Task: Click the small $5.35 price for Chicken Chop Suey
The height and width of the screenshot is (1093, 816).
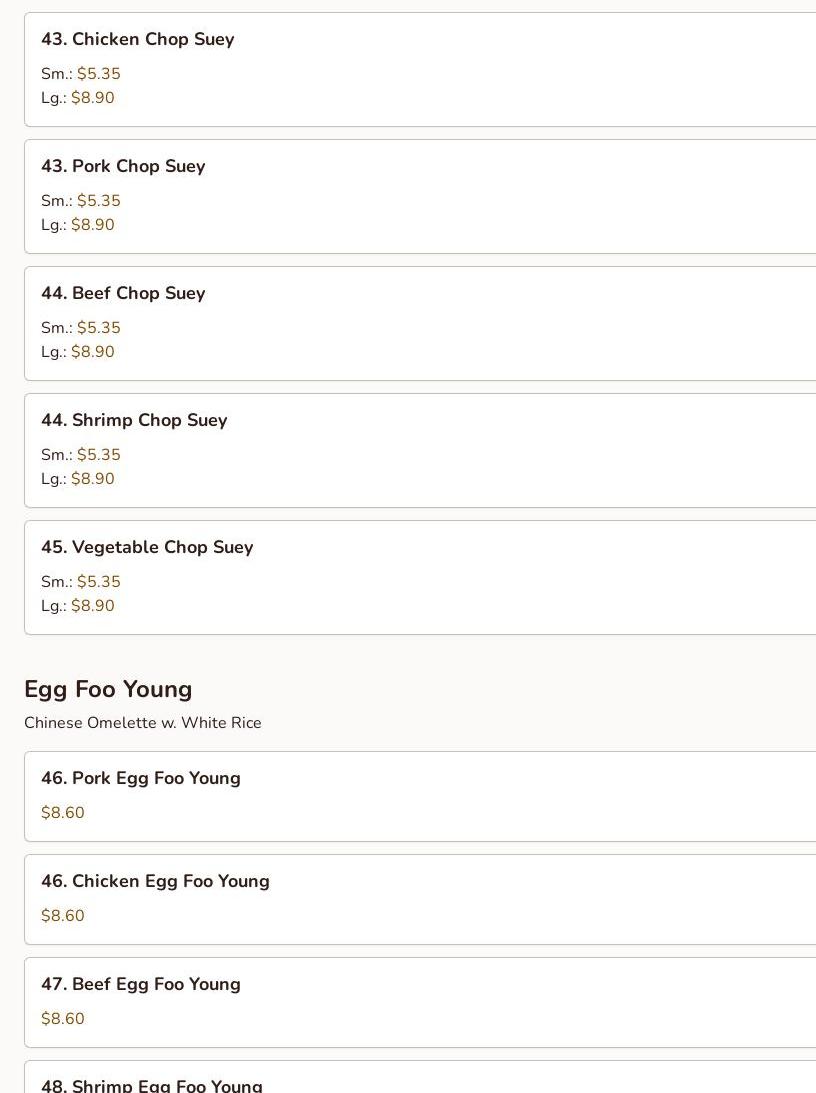Action: point(98,74)
